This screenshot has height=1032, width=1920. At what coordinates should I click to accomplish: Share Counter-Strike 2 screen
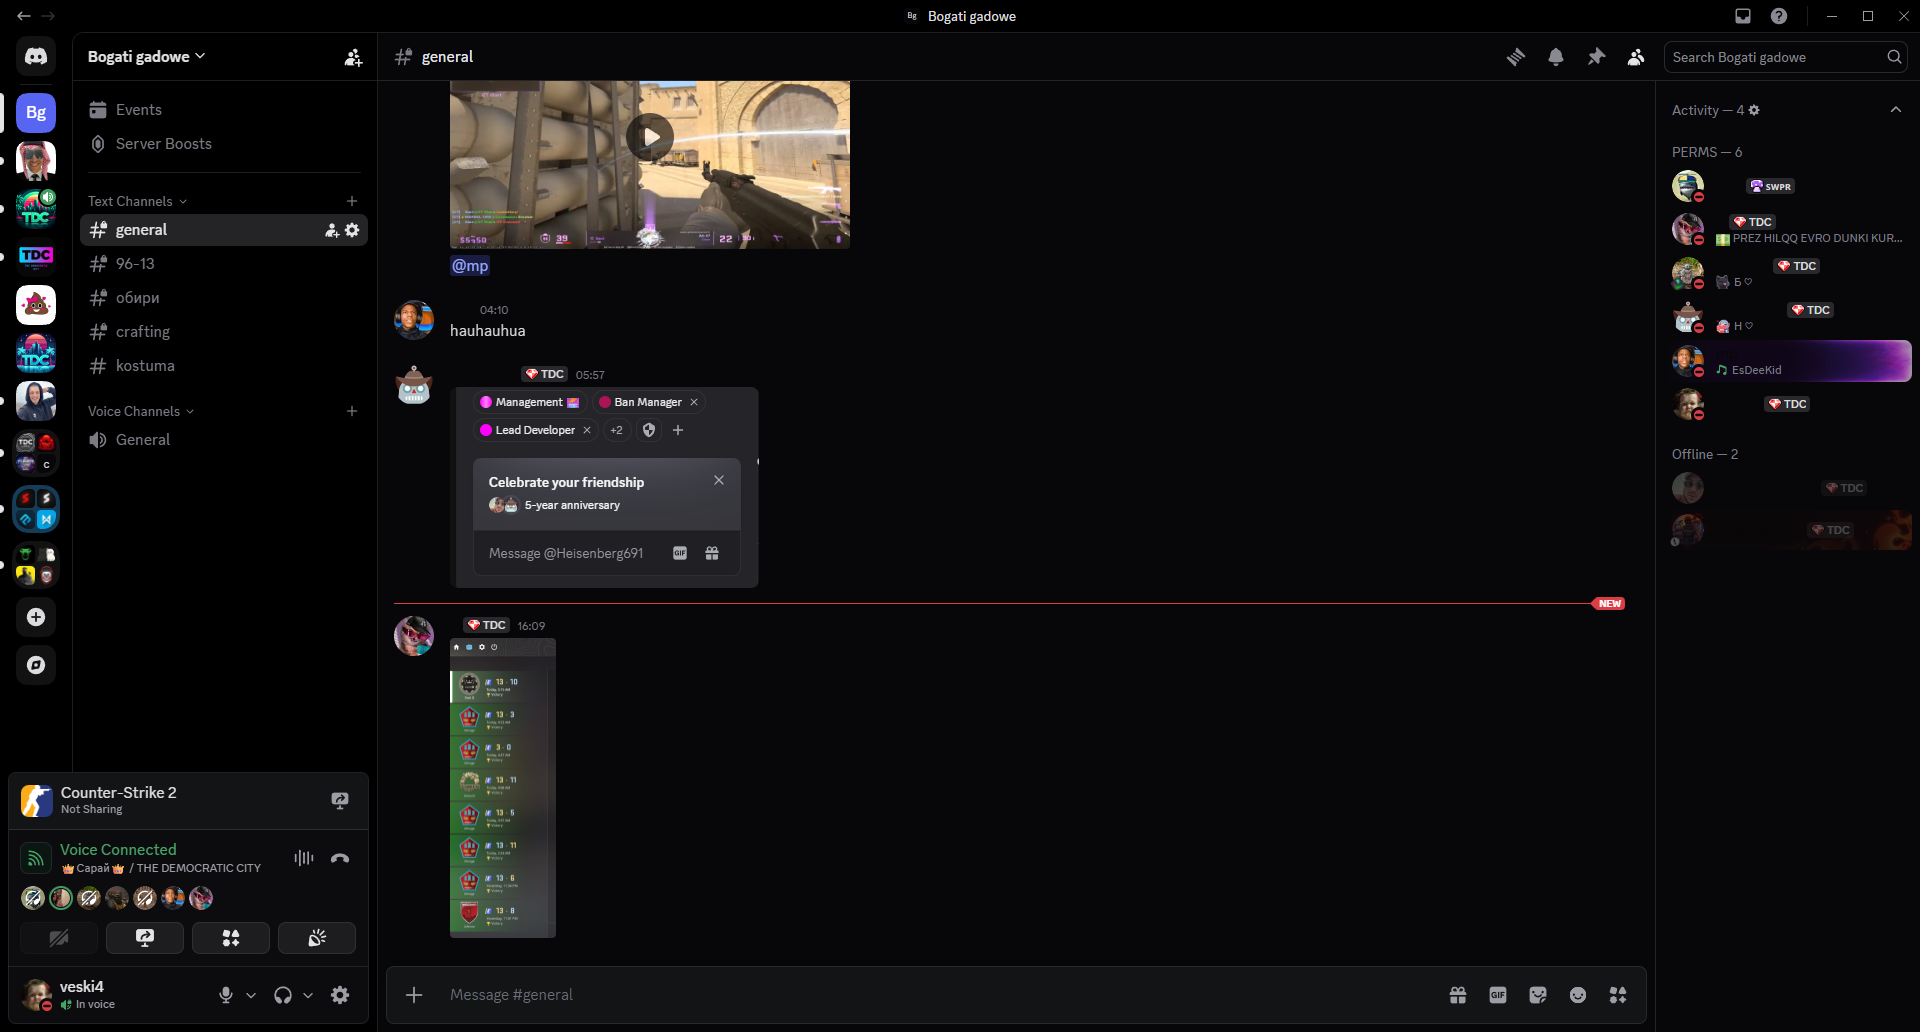point(340,800)
